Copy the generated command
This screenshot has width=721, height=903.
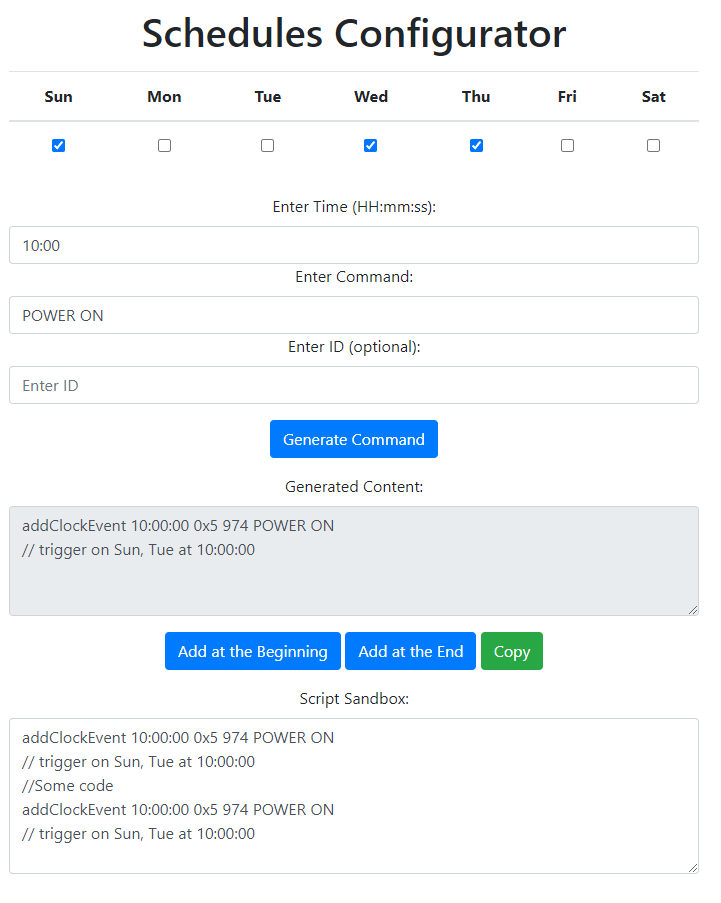click(511, 651)
